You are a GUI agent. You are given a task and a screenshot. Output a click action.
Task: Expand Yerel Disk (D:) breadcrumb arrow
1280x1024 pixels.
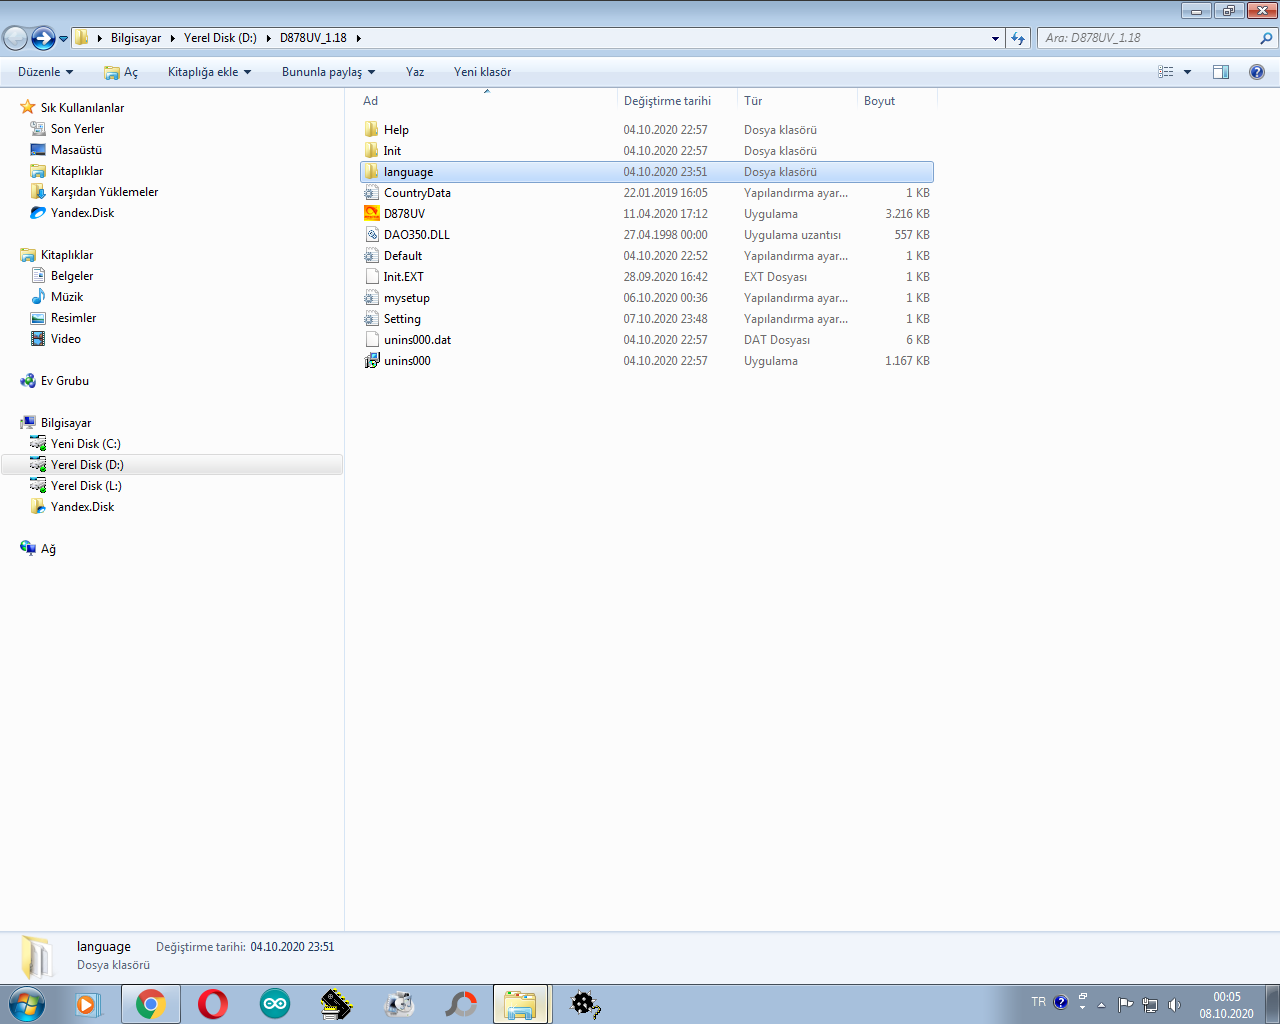point(268,38)
